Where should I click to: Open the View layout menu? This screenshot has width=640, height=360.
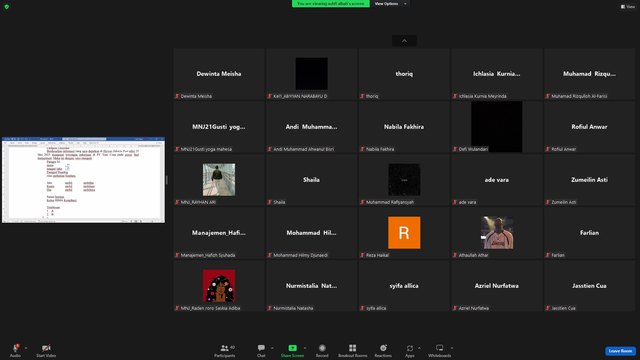[628, 7]
